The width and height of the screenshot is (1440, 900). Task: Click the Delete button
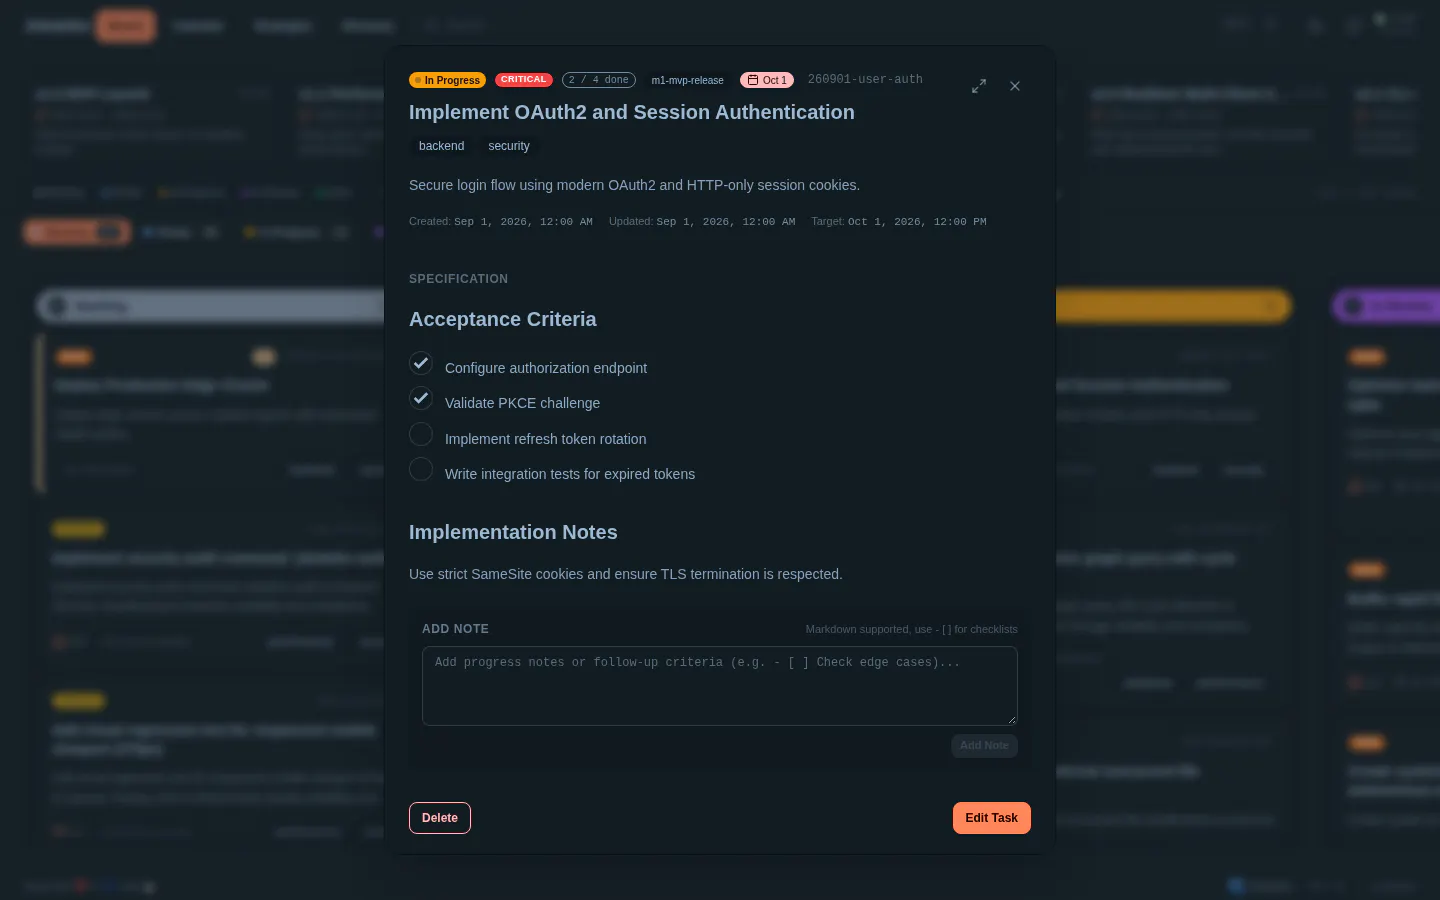point(440,818)
